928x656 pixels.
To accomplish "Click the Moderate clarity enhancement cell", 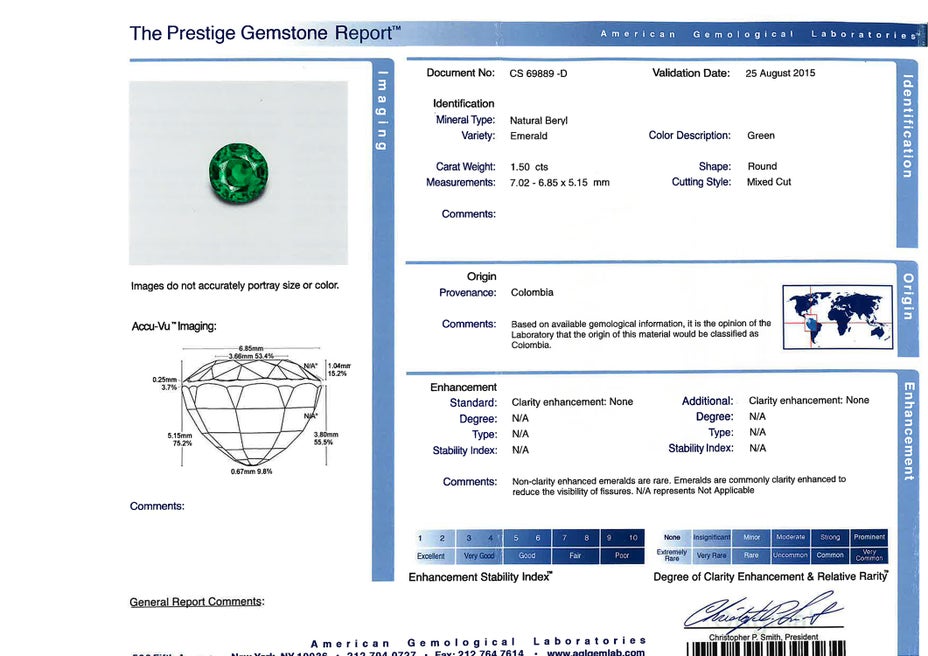I will coord(790,537).
